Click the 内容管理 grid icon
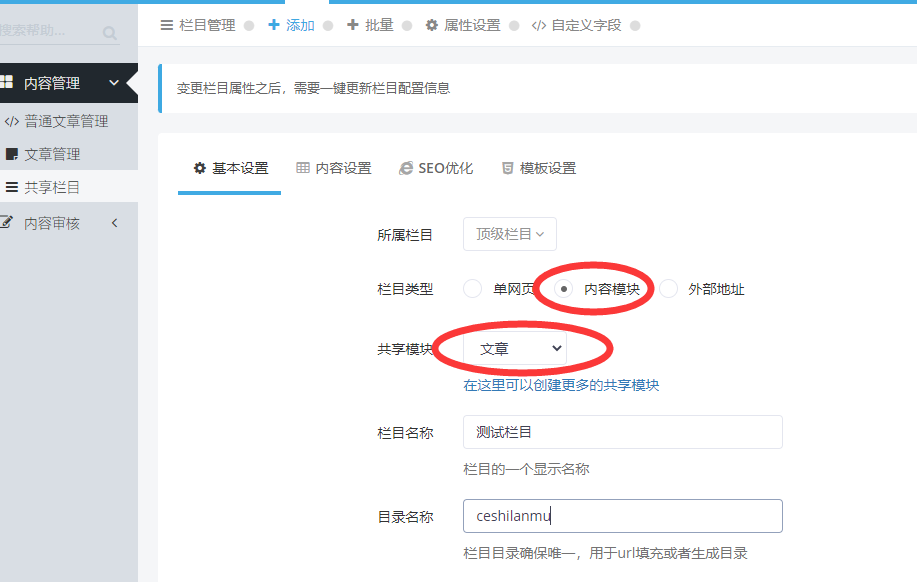Image resolution: width=917 pixels, height=582 pixels. pyautogui.click(x=6, y=82)
